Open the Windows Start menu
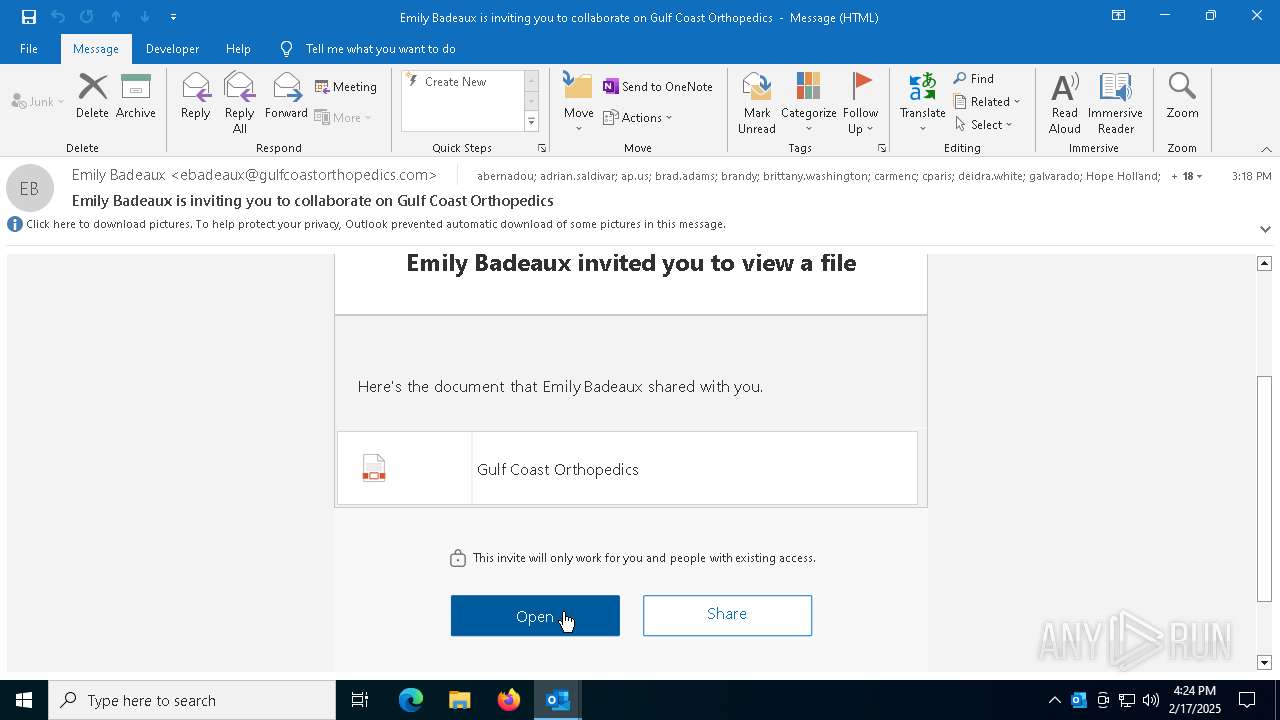The height and width of the screenshot is (720, 1280). [x=24, y=700]
